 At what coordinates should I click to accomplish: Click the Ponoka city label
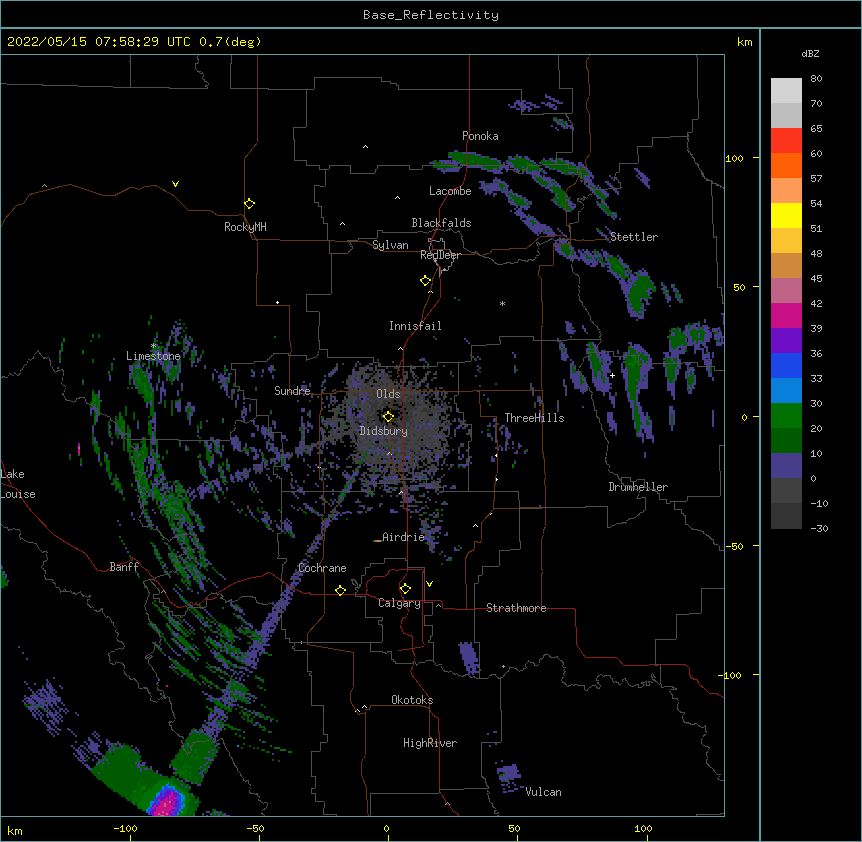pyautogui.click(x=480, y=136)
